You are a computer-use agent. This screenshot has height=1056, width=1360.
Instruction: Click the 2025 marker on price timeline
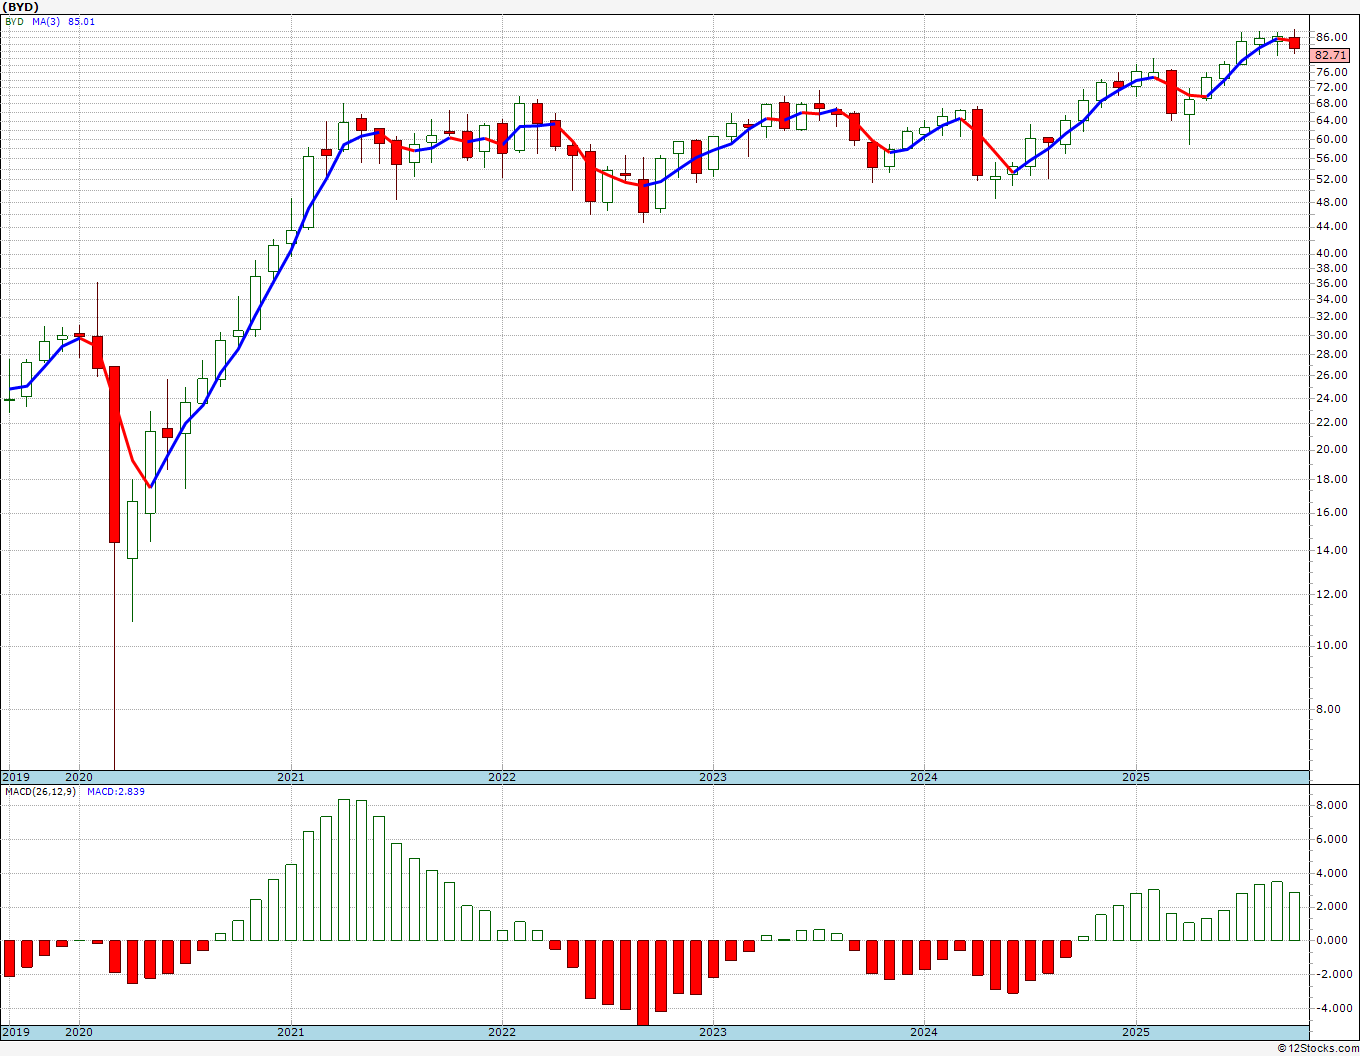point(1136,777)
